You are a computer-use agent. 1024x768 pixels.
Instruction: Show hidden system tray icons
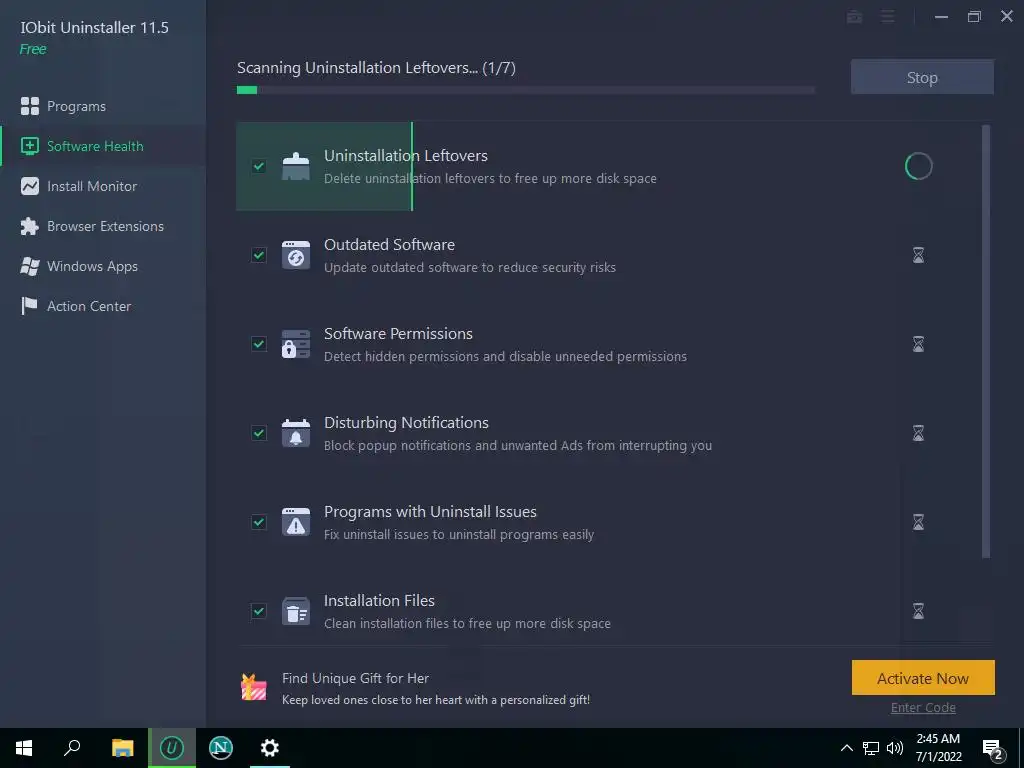tap(846, 748)
